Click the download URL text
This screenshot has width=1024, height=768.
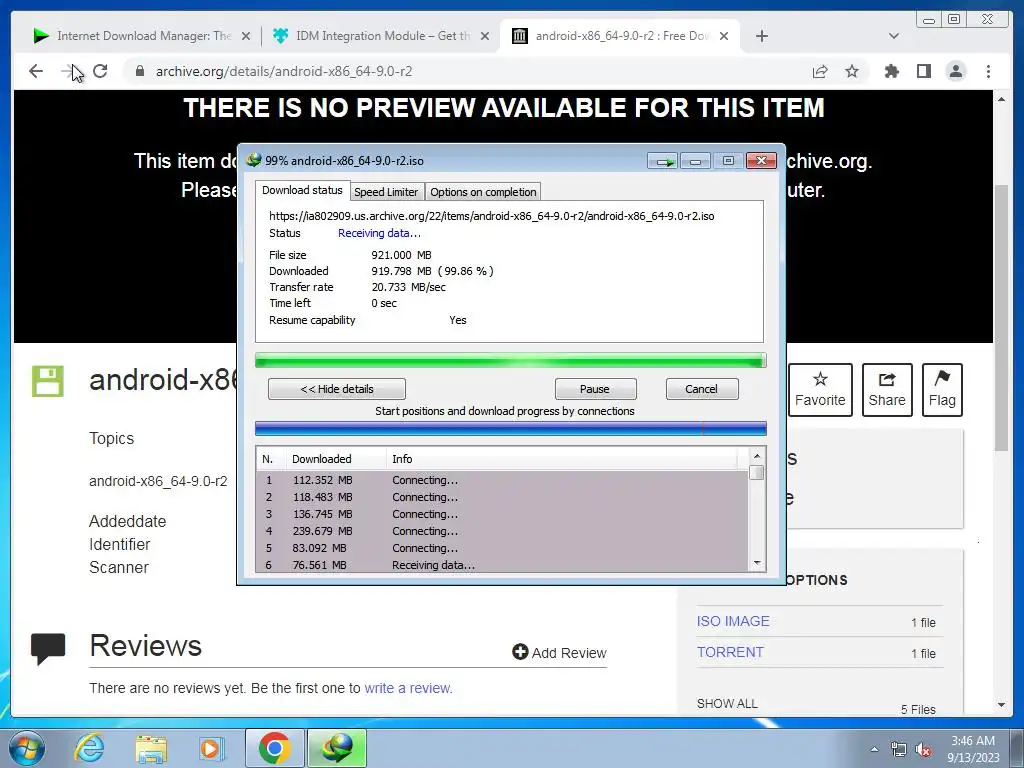(x=491, y=216)
